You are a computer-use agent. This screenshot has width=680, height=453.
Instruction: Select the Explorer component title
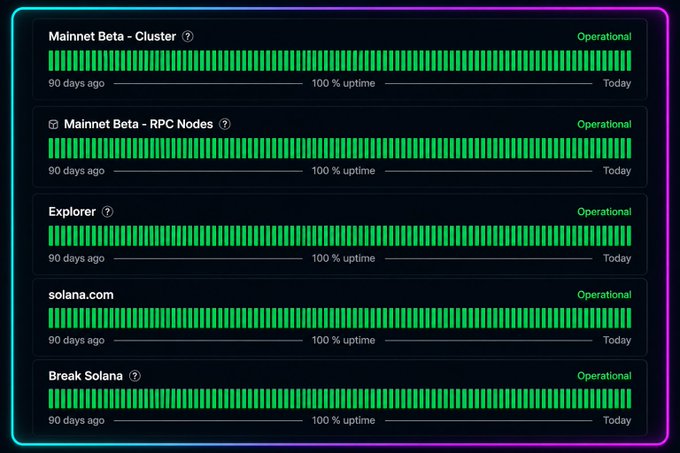point(72,212)
